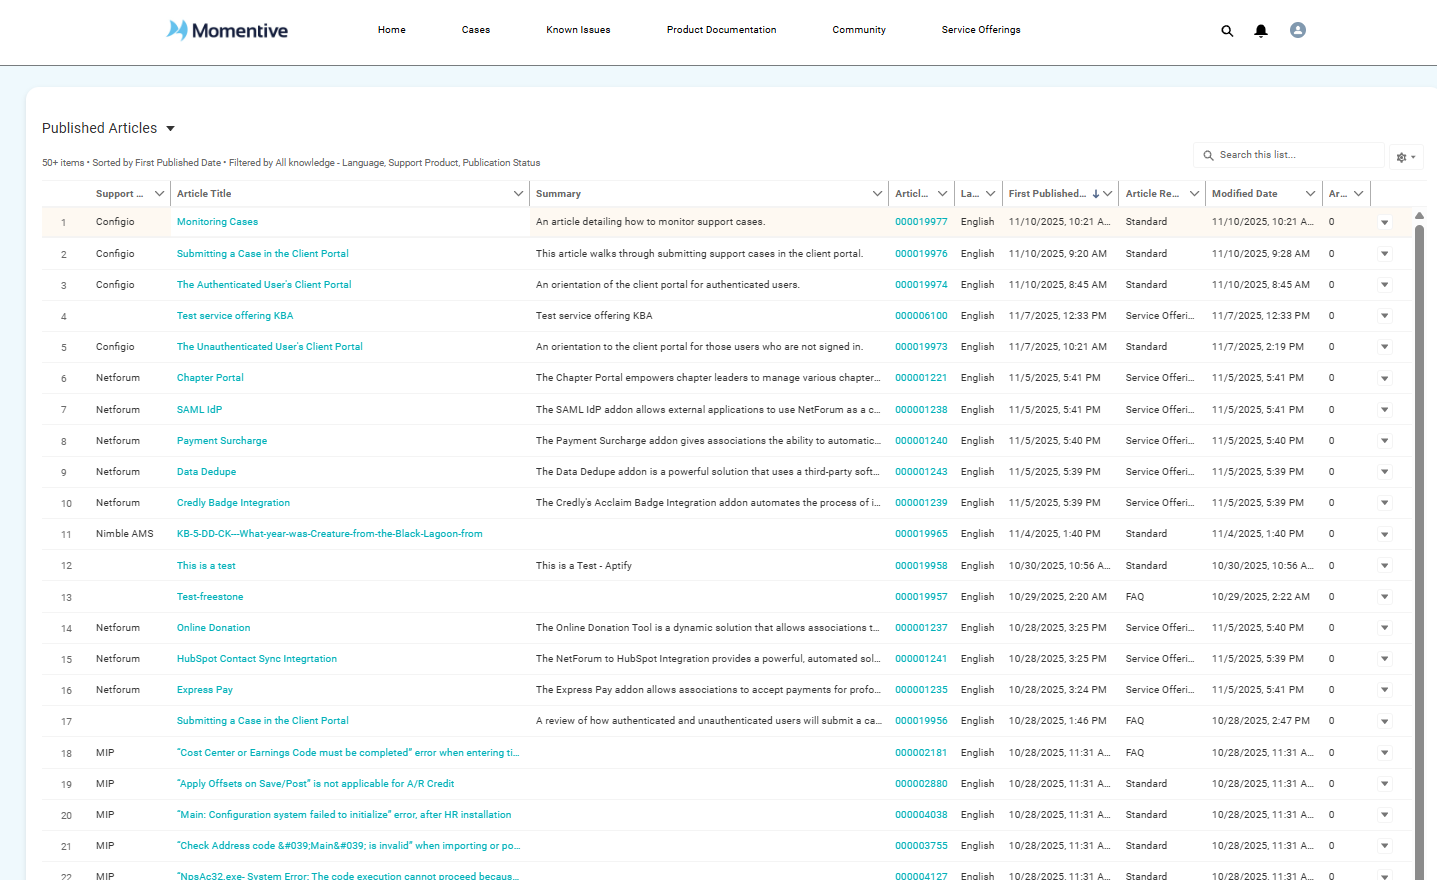1437x880 pixels.
Task: Open row actions for Online Donation
Action: (1385, 628)
